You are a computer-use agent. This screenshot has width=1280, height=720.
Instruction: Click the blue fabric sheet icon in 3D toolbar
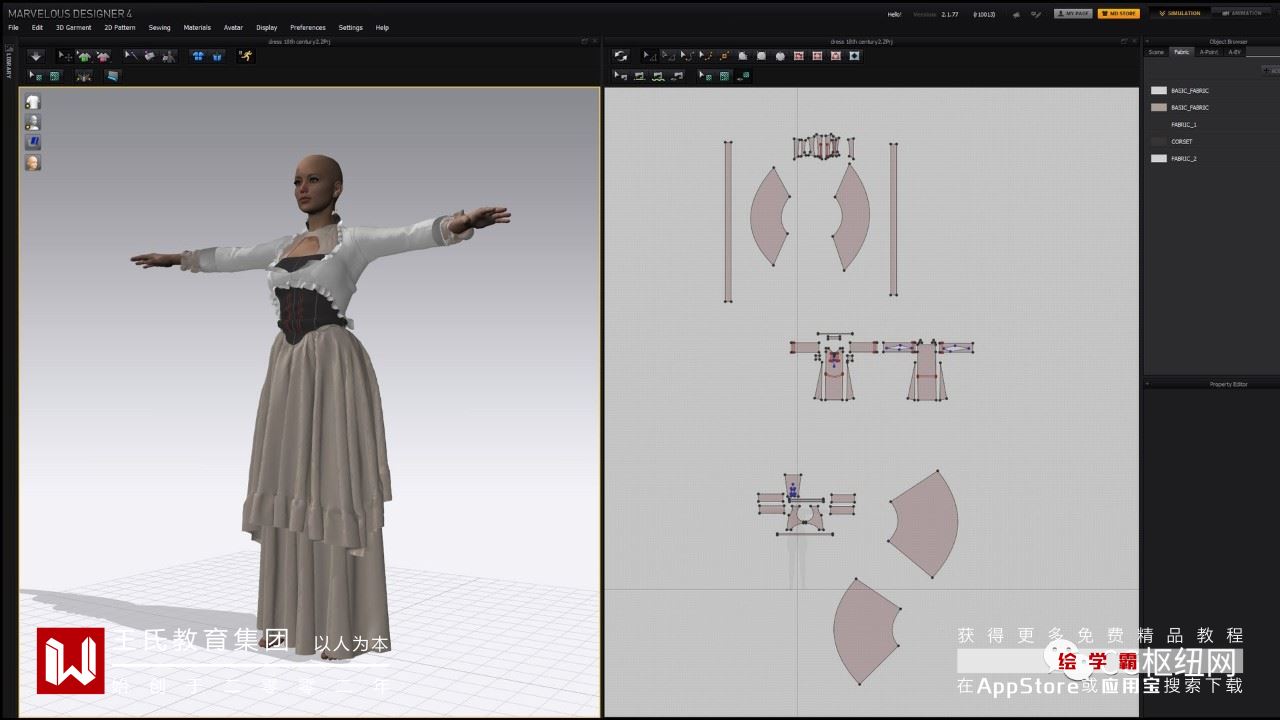(112, 75)
